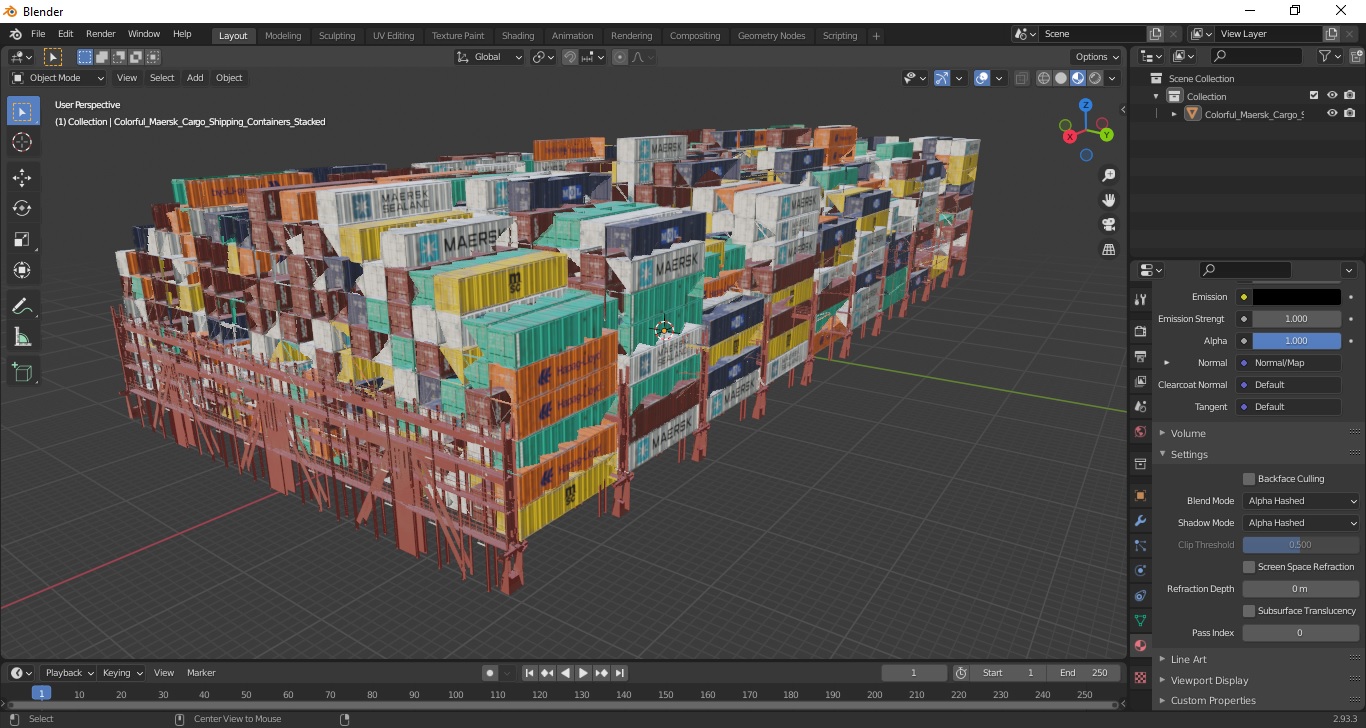1366x728 pixels.
Task: Switch to Wireframe viewport shading
Action: [1044, 78]
